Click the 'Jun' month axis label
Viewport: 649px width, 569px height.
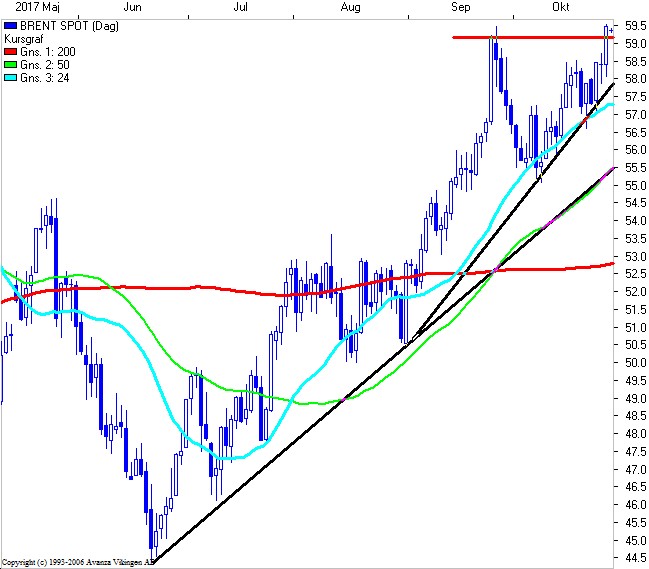[130, 8]
